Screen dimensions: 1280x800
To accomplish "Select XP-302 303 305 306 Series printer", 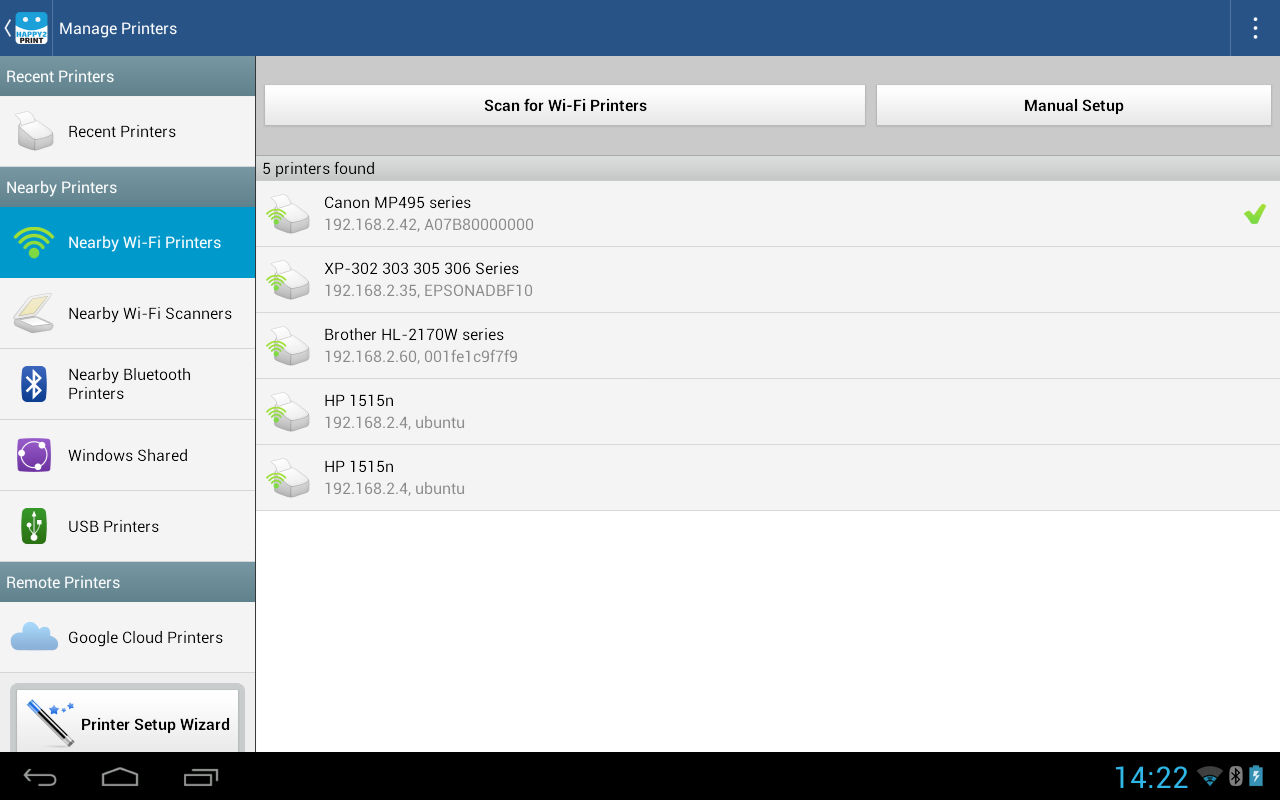I will tap(768, 280).
